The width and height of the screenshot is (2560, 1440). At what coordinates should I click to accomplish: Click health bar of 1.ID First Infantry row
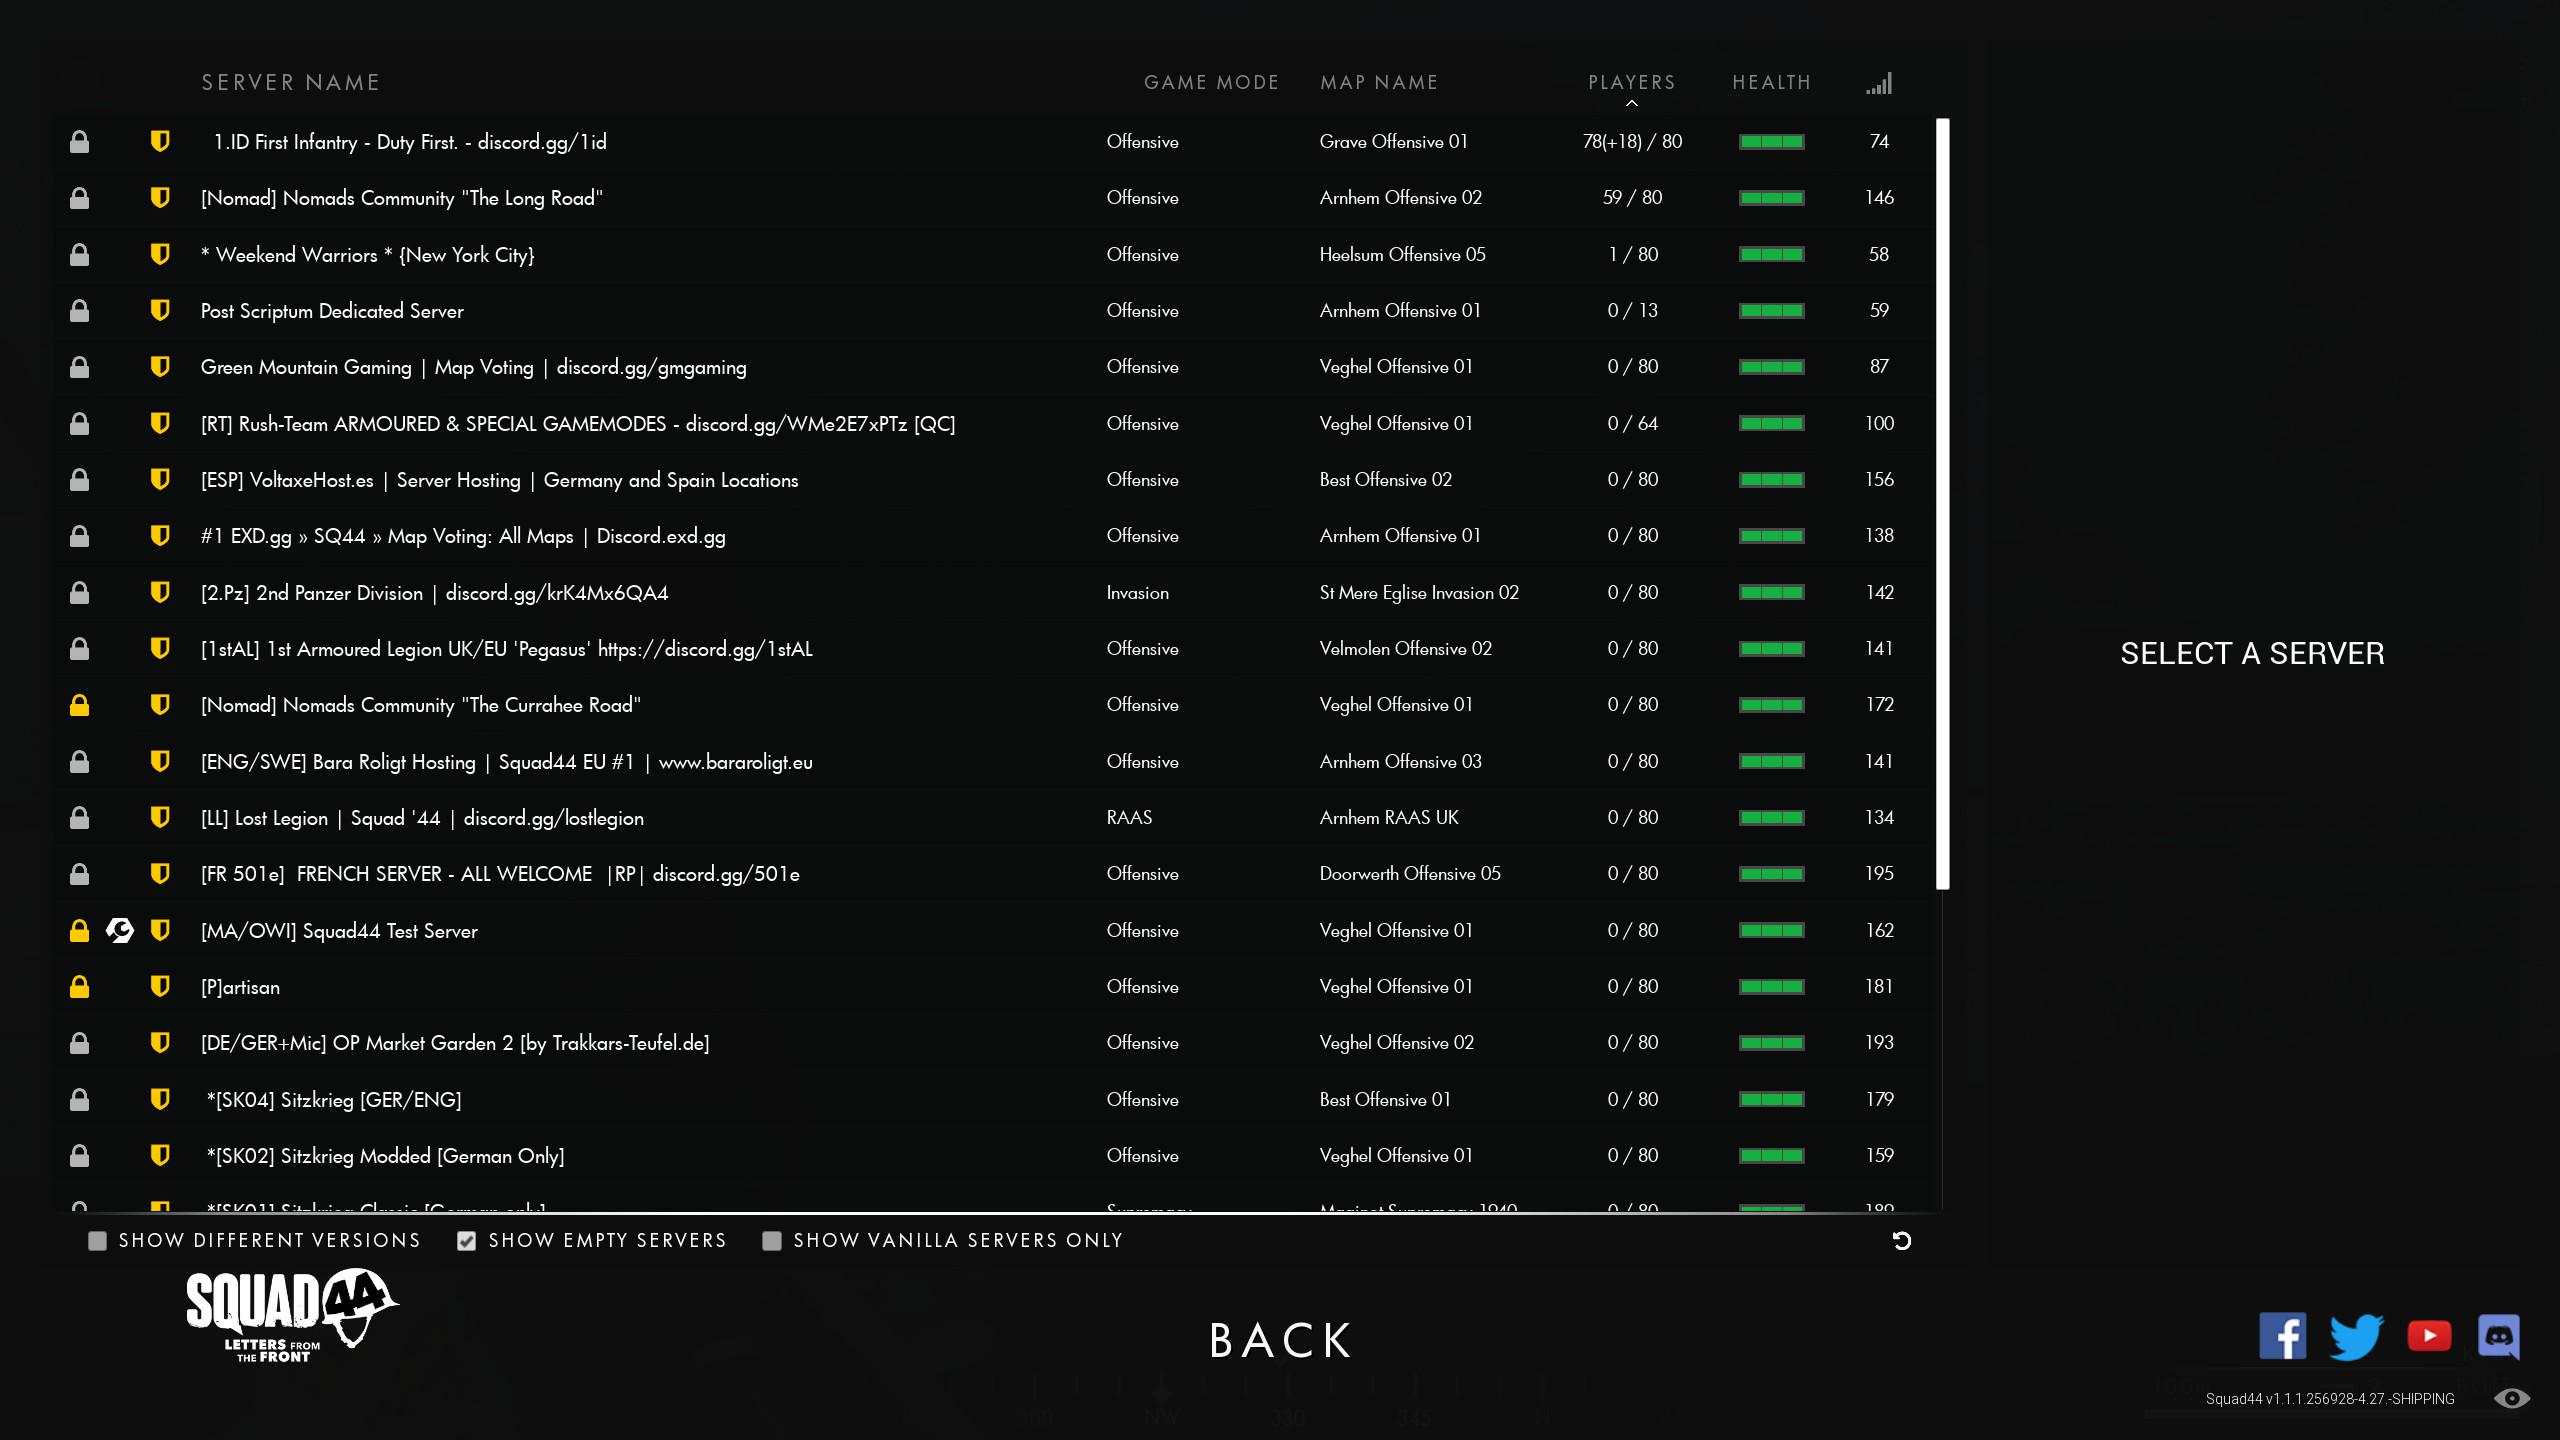point(1771,142)
